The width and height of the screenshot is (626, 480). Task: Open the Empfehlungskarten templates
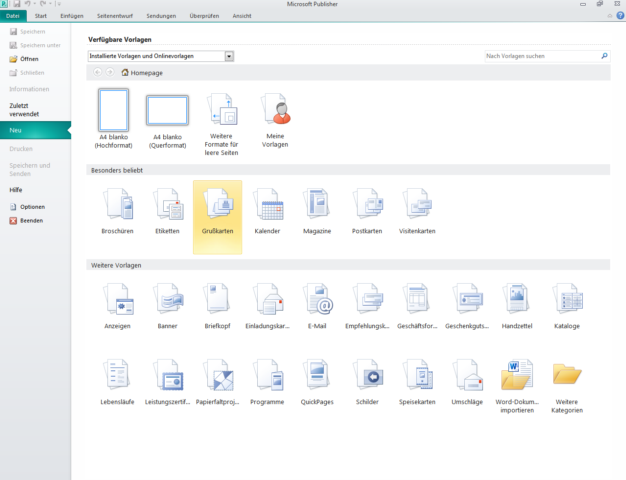point(367,306)
